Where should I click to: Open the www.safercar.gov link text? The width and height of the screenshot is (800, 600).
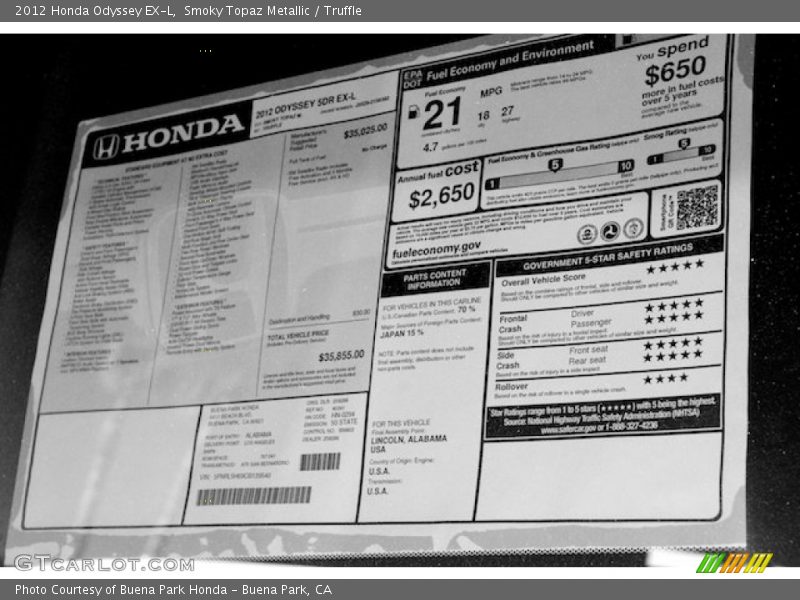(x=566, y=429)
